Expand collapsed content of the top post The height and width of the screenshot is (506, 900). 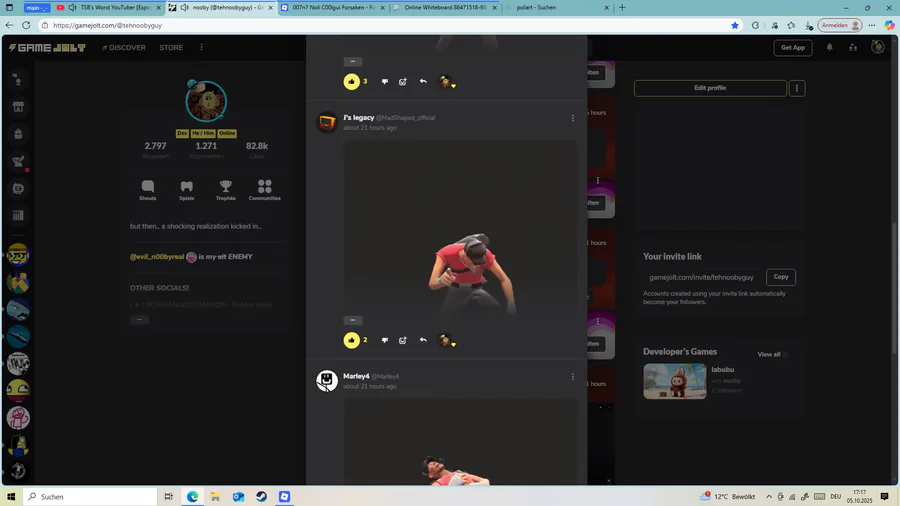[x=352, y=61]
